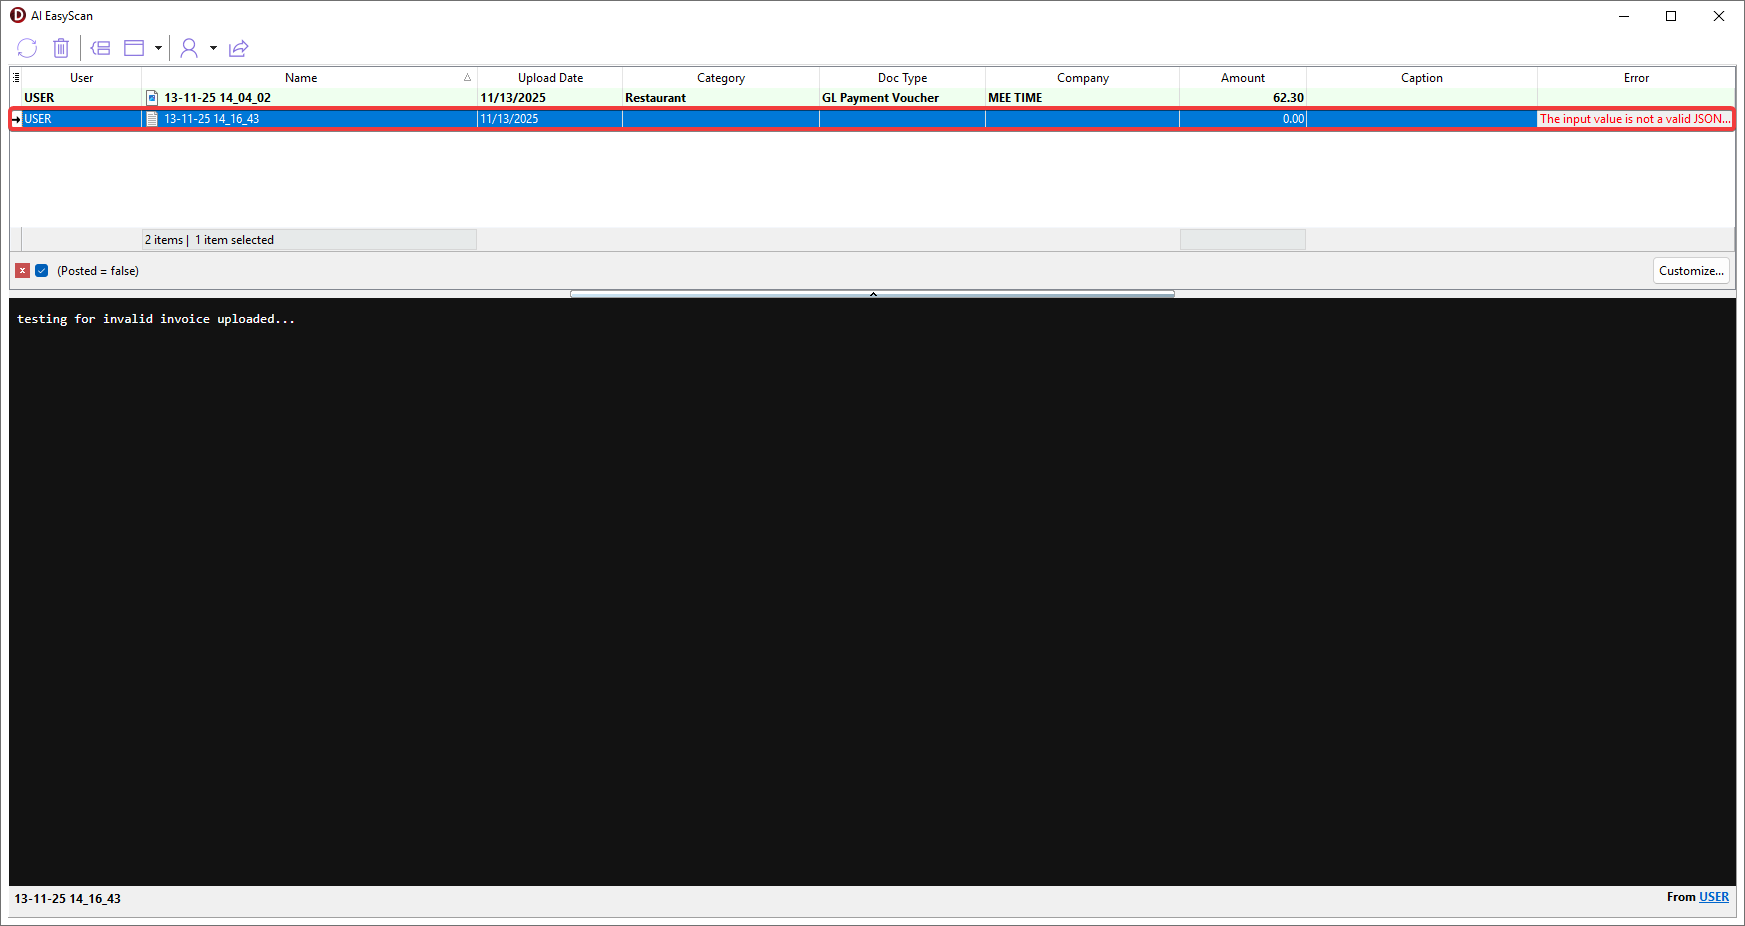Open the layout icon dropdown arrow
Image resolution: width=1745 pixels, height=926 pixels.
158,48
